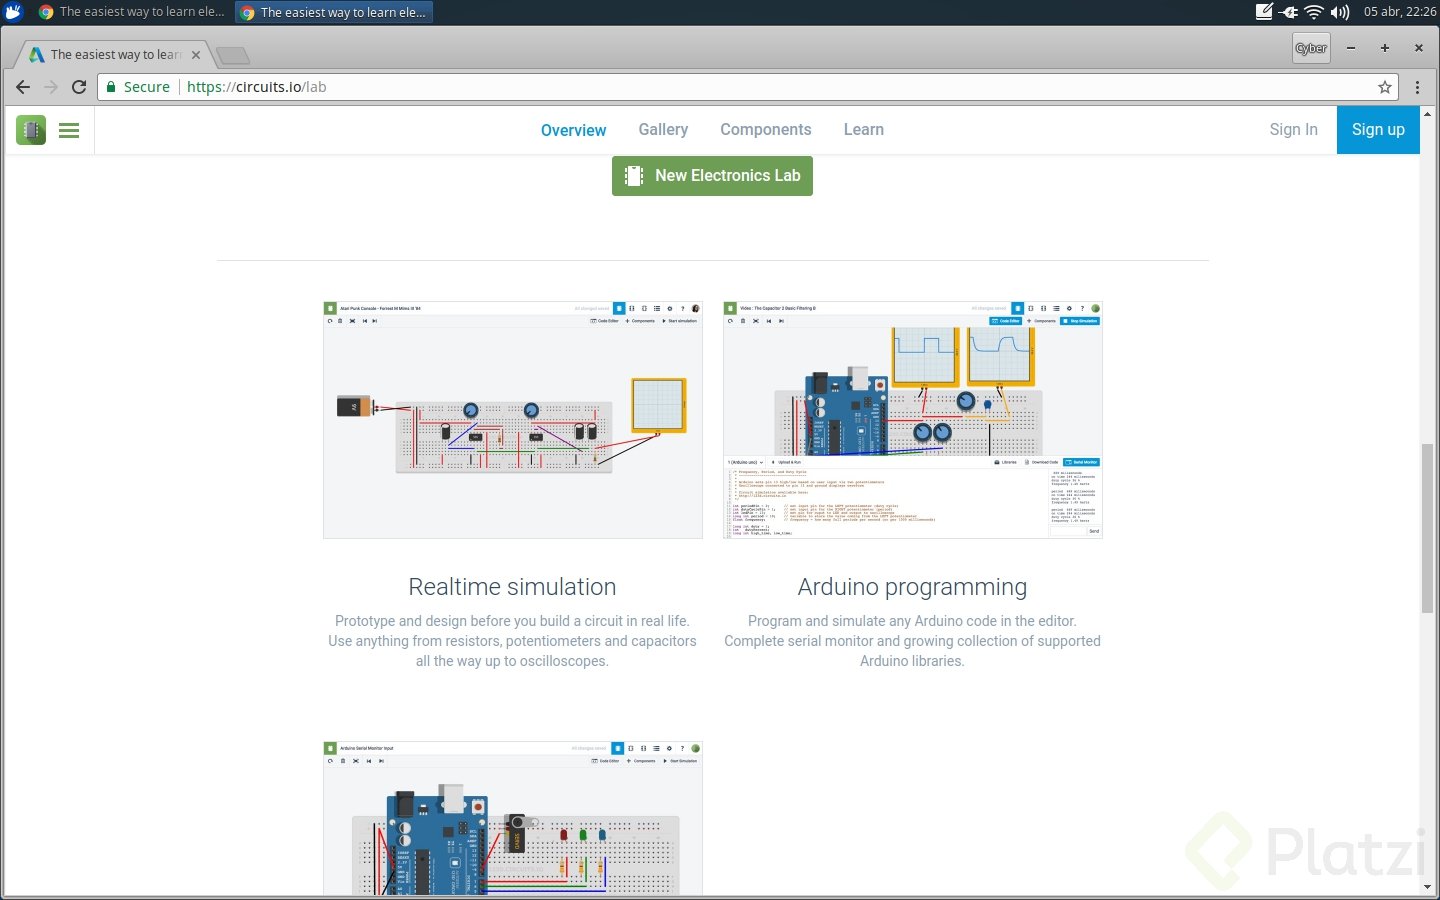Bookmark this page with the star icon
The image size is (1440, 900).
1385,87
